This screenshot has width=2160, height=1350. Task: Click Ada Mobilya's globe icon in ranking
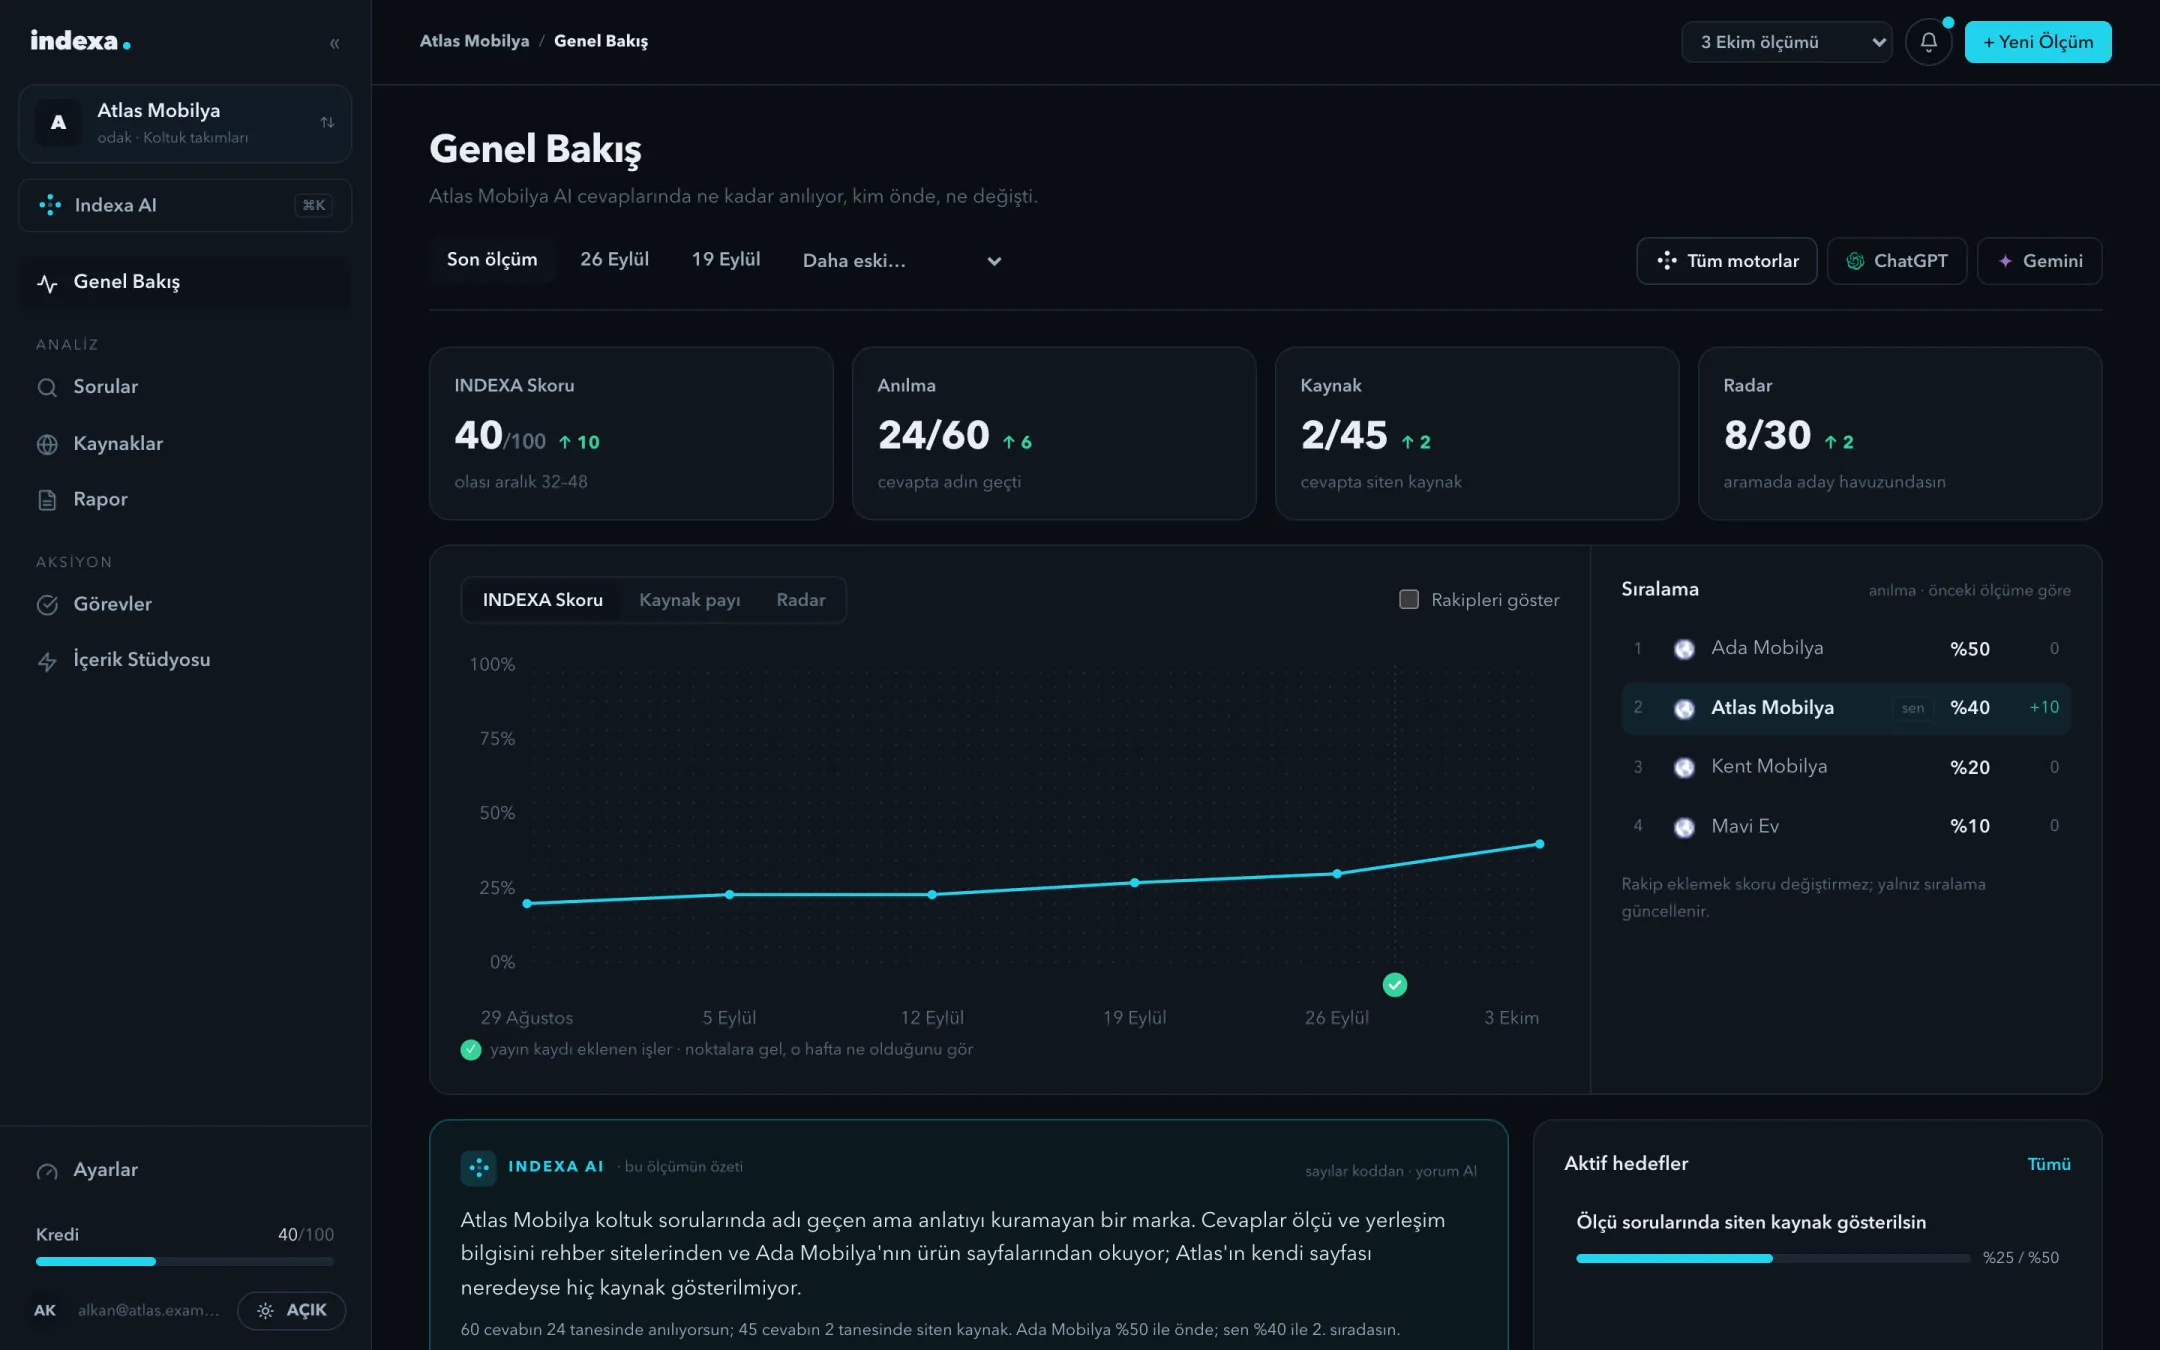[1684, 649]
